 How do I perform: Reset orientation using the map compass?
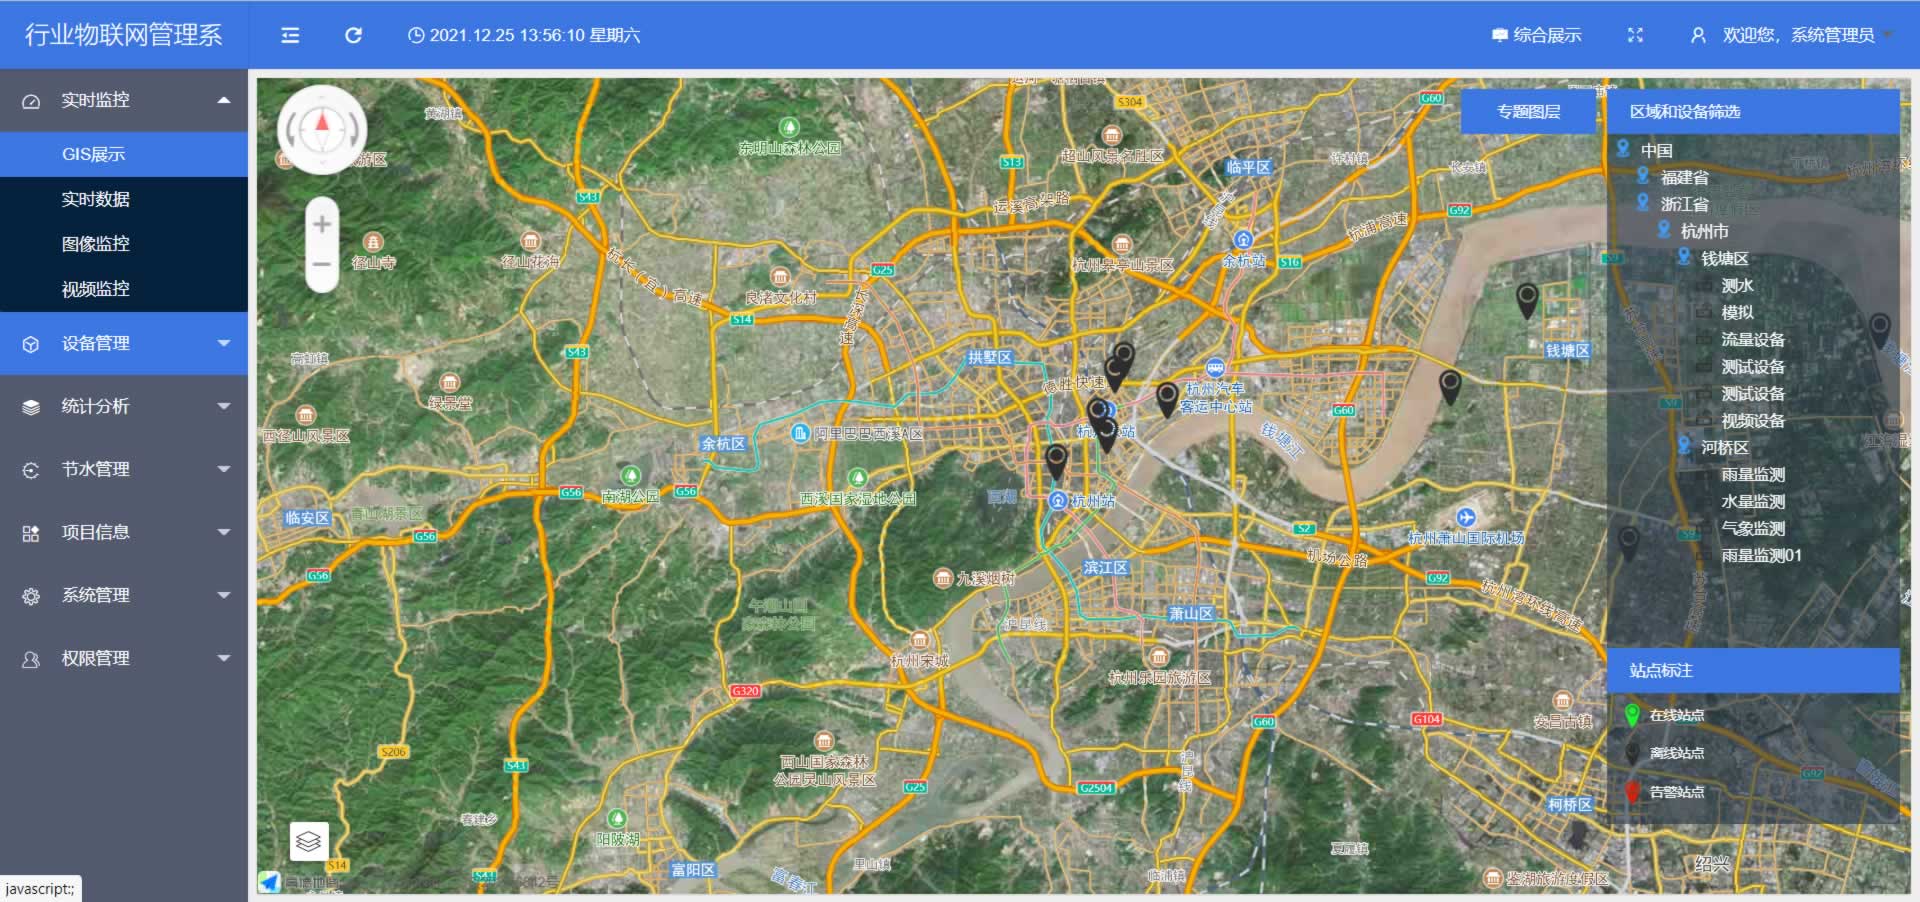[x=322, y=129]
